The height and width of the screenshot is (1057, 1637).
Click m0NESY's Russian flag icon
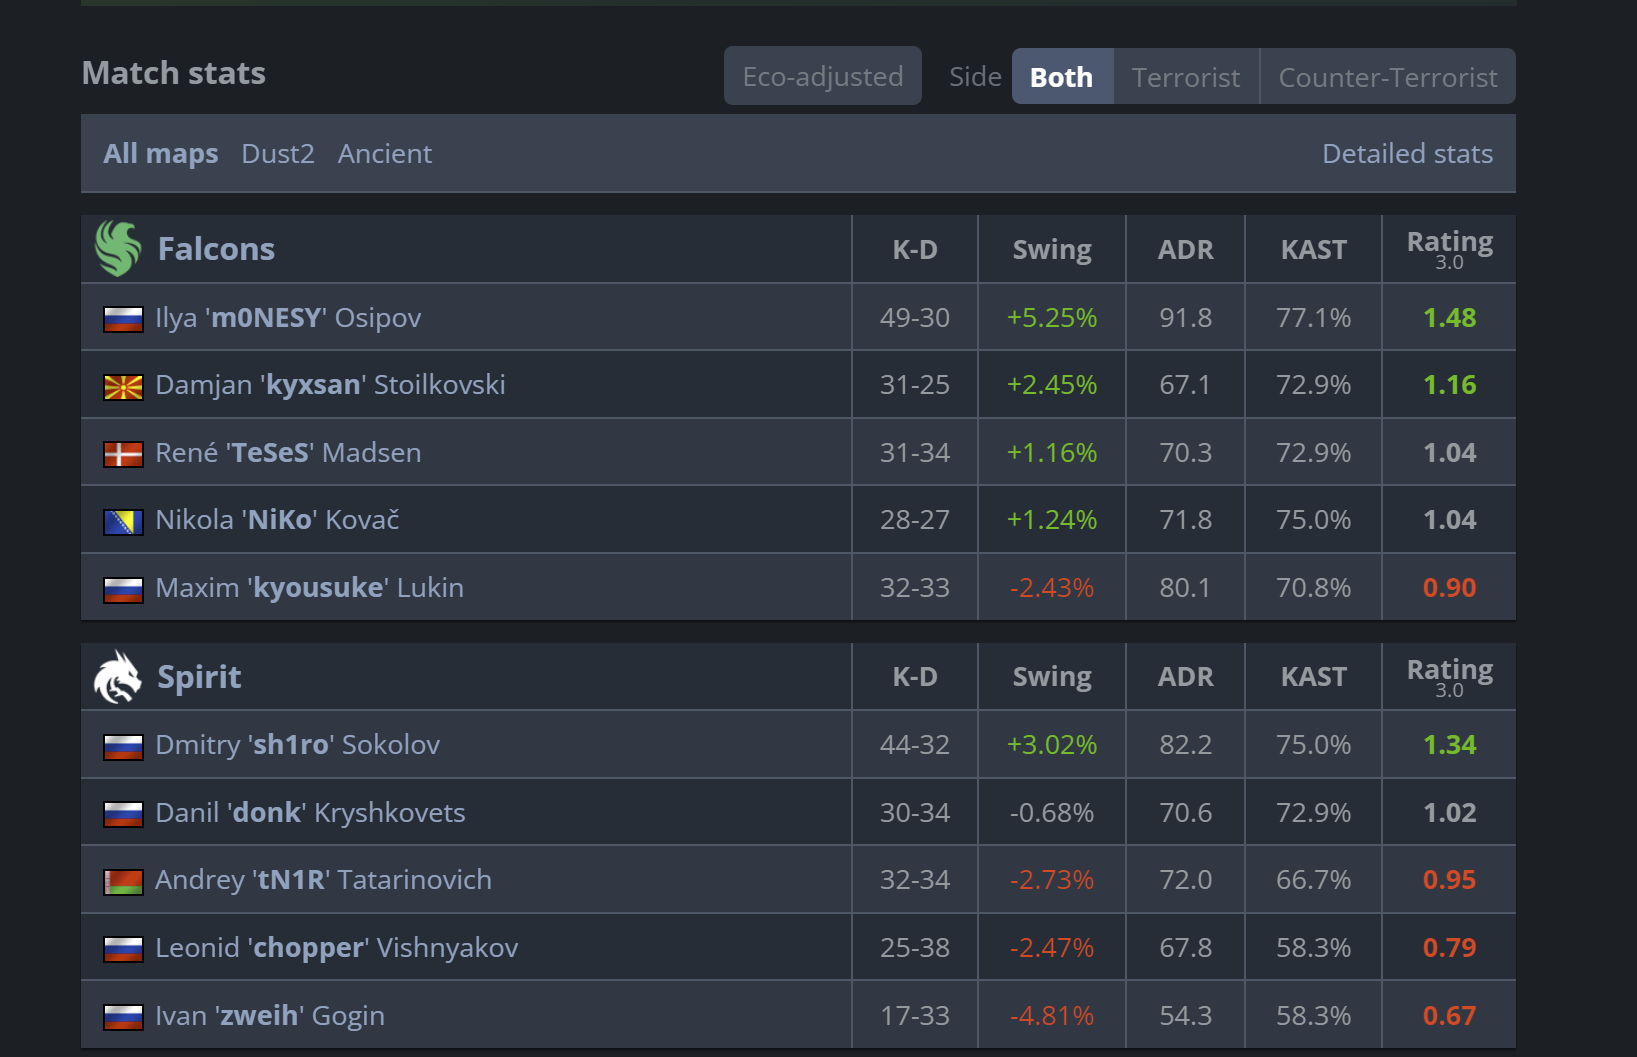tap(123, 319)
